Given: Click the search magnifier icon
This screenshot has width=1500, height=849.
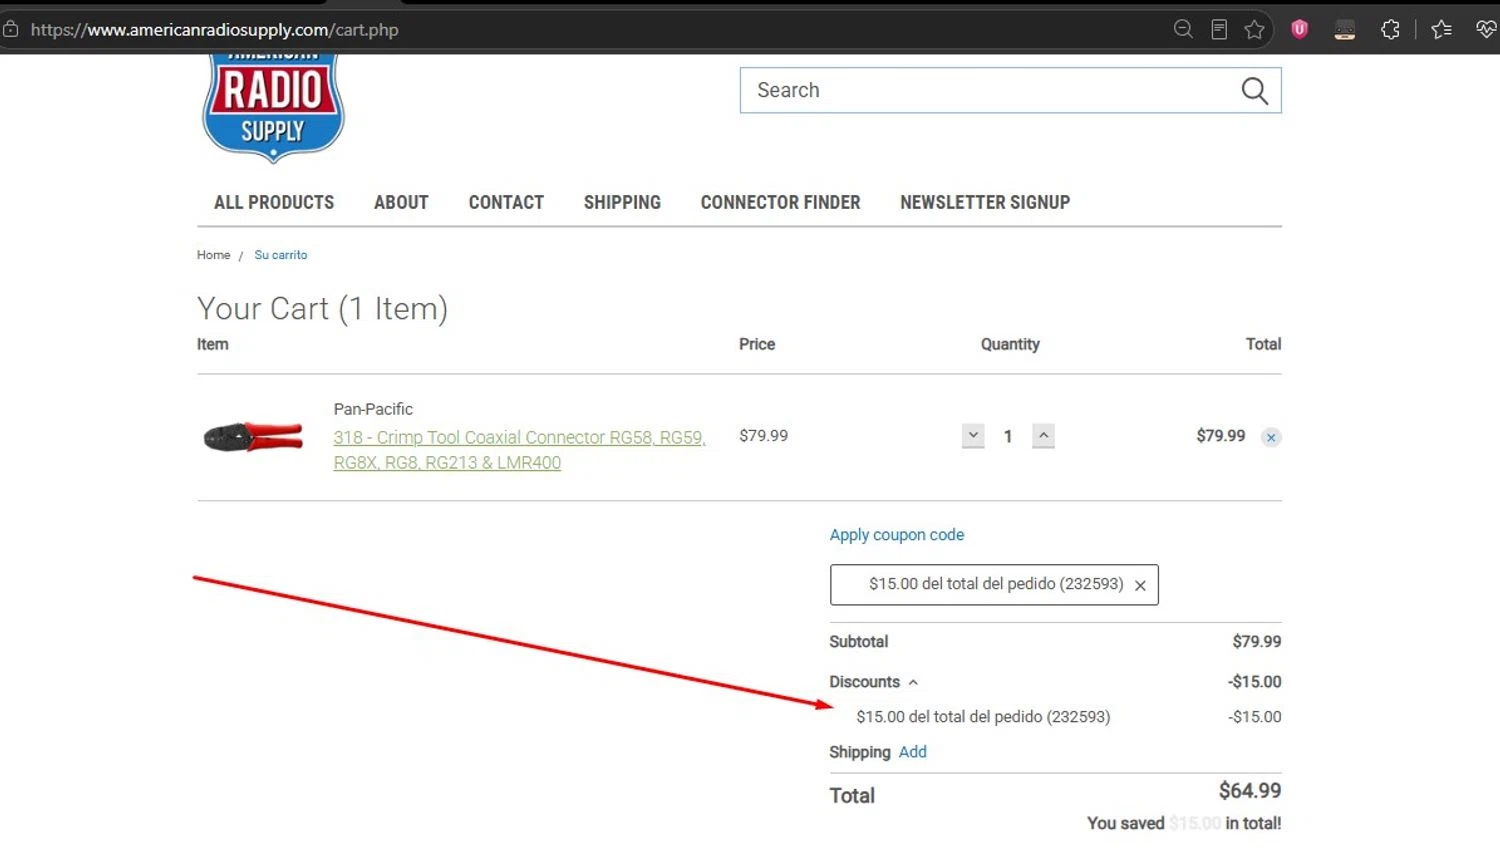Looking at the screenshot, I should coord(1254,91).
